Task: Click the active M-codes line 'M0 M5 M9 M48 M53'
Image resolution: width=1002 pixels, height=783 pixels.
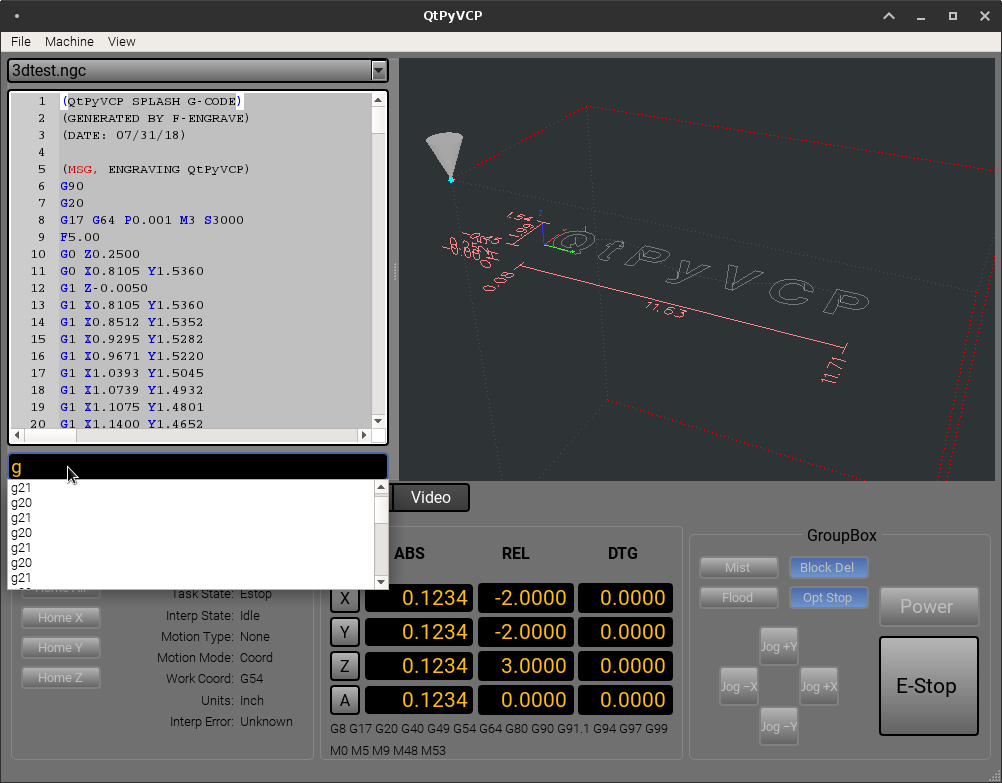Action: 388,750
